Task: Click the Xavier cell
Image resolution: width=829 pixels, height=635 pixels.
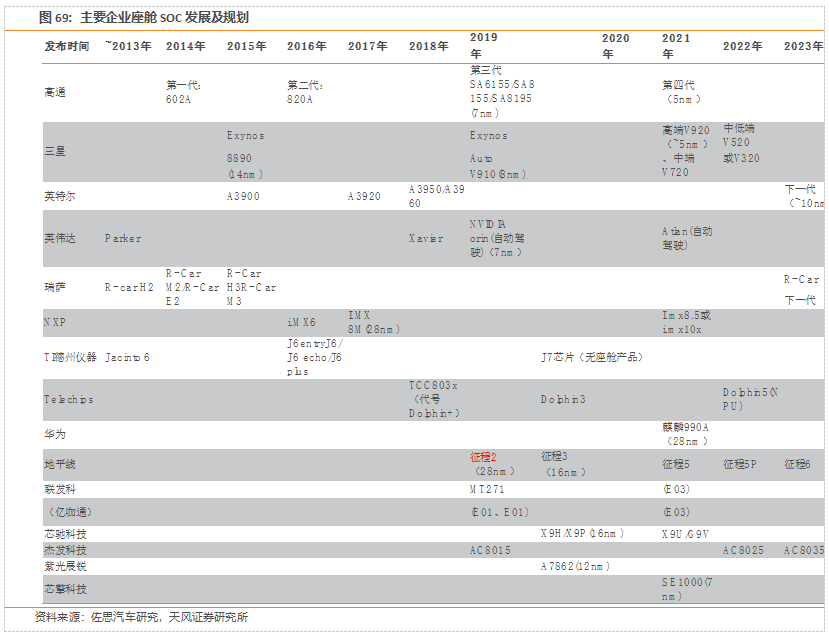Action: pos(426,238)
